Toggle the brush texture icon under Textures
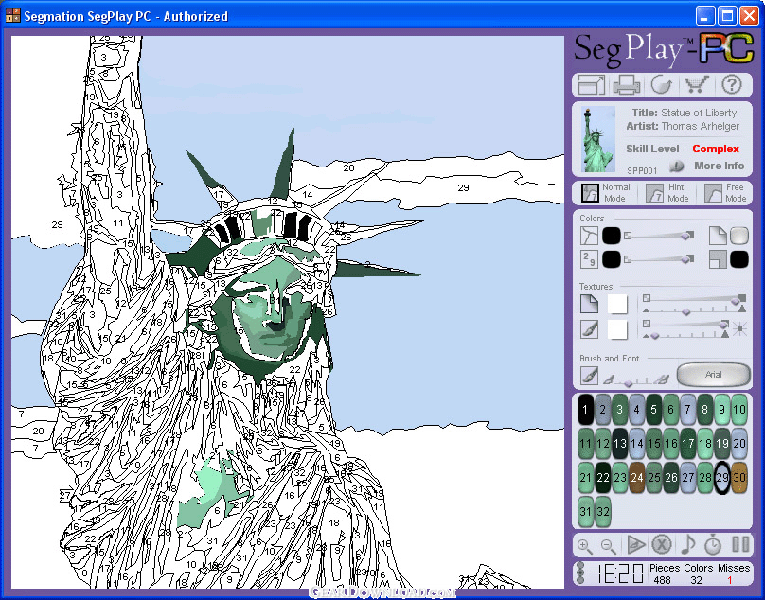Screen dimensions: 765x600 click(x=589, y=330)
